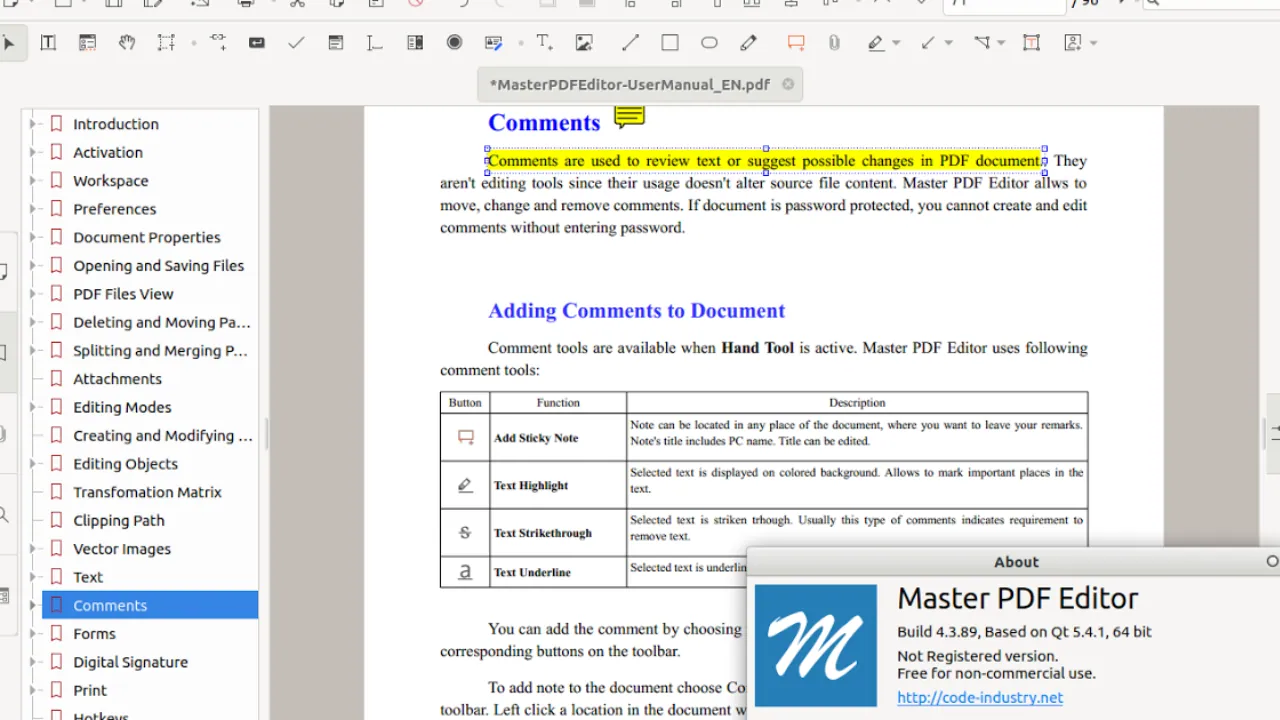Click the 'Text Strikethrough' table cell
This screenshot has height=720, width=1280.
click(558, 533)
